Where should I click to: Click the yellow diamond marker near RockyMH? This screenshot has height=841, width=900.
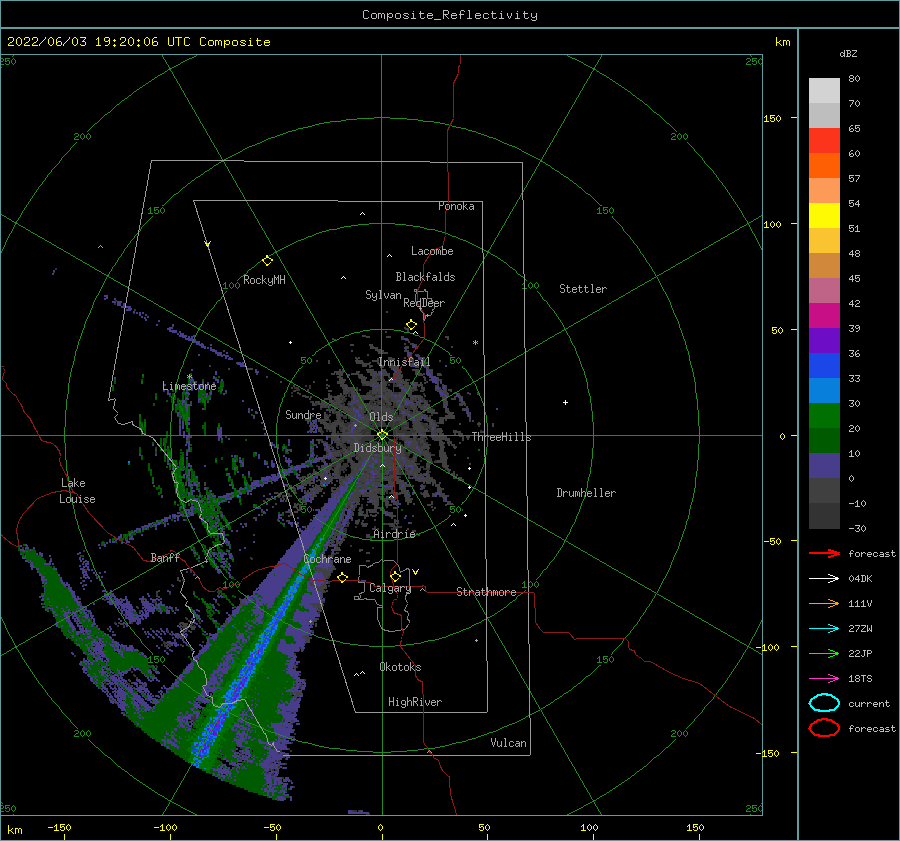click(x=267, y=261)
